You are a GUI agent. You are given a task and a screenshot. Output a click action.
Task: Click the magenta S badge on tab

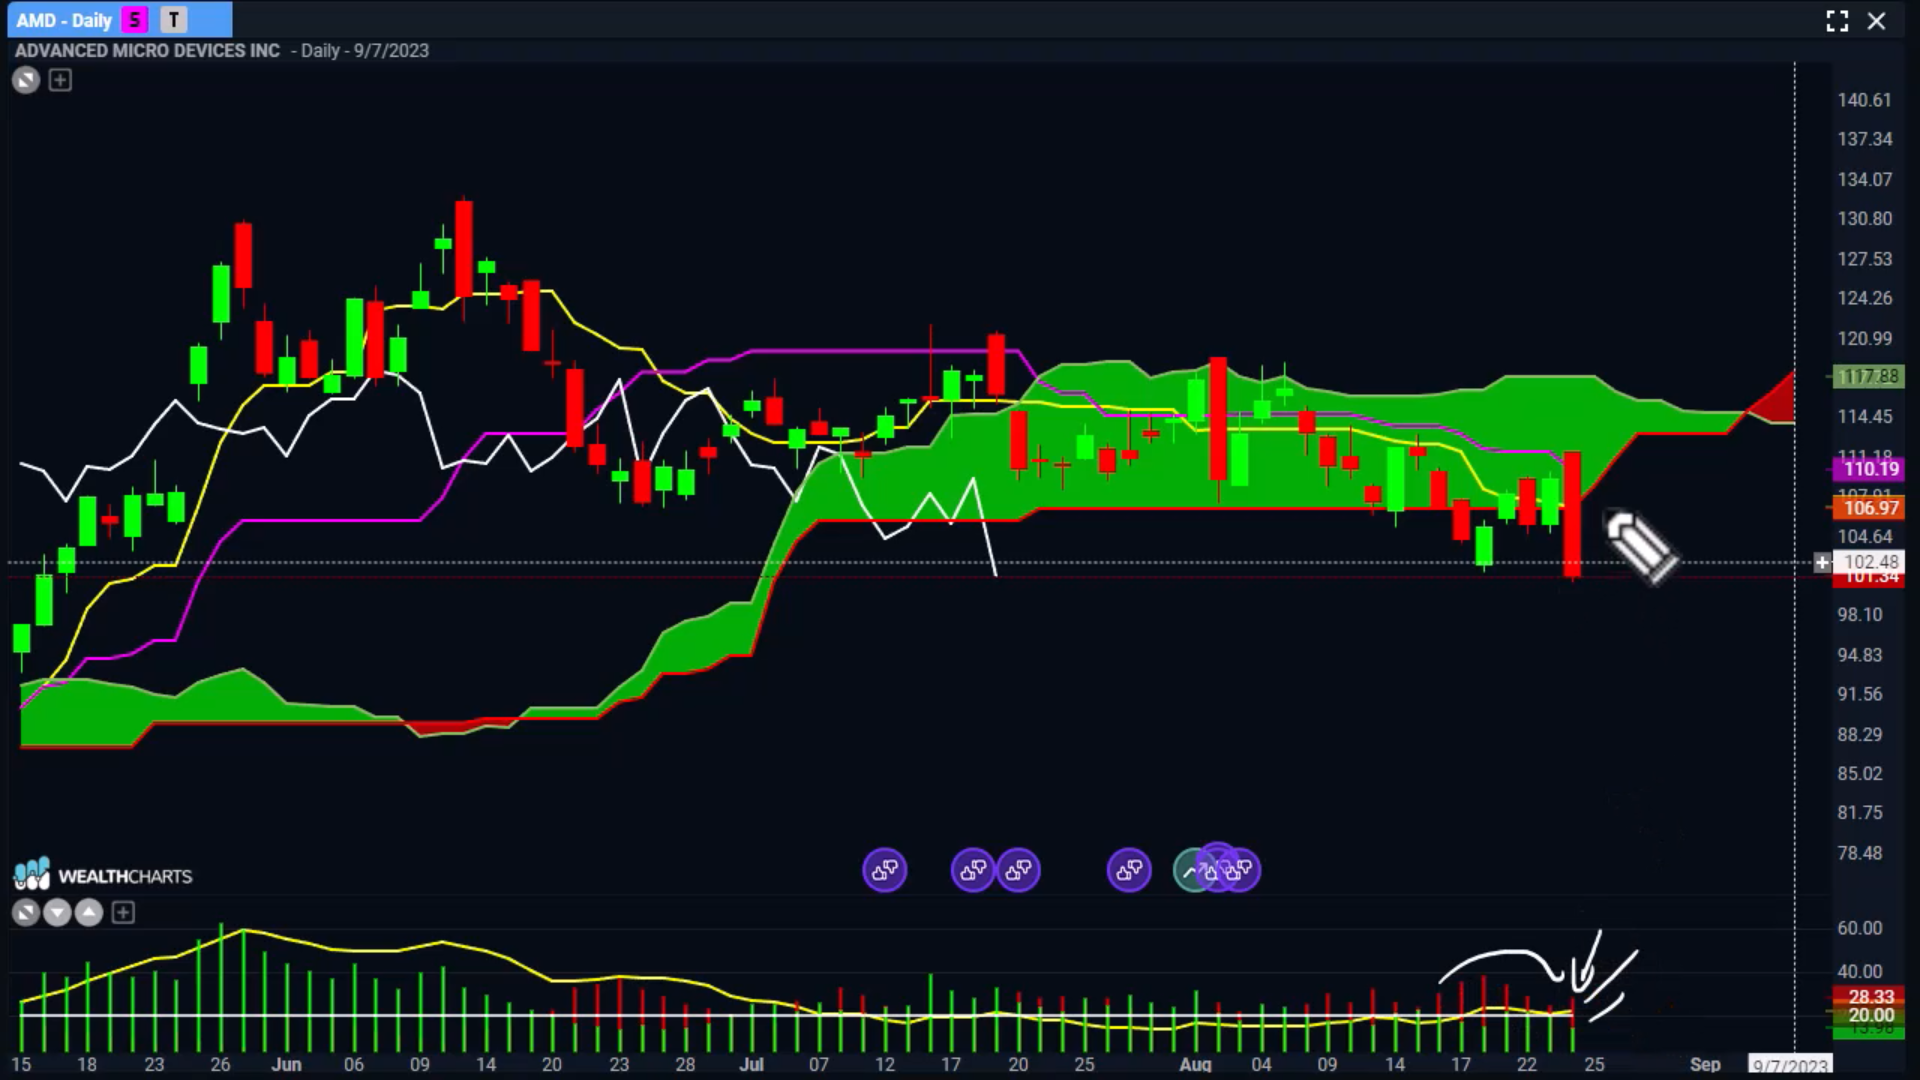tap(134, 20)
